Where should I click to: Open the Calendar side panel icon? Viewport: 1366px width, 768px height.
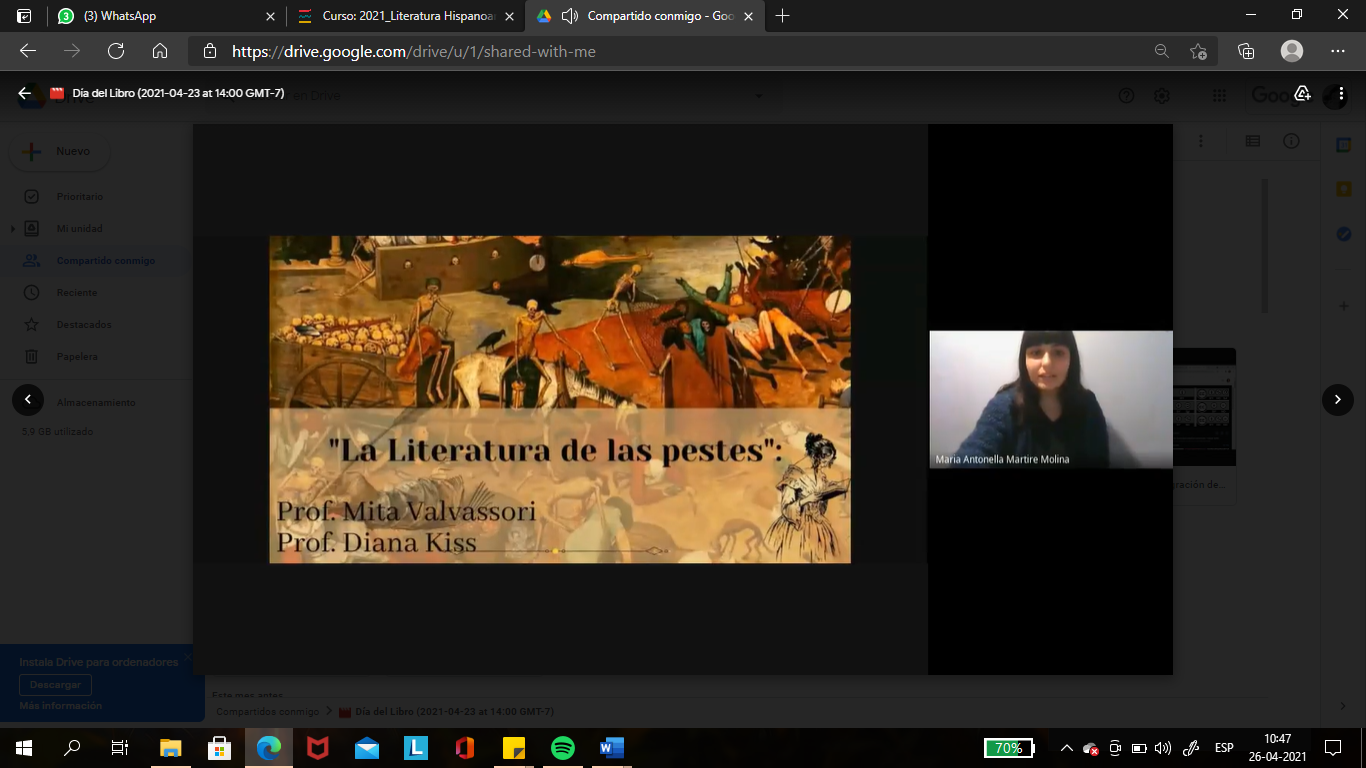1344,145
